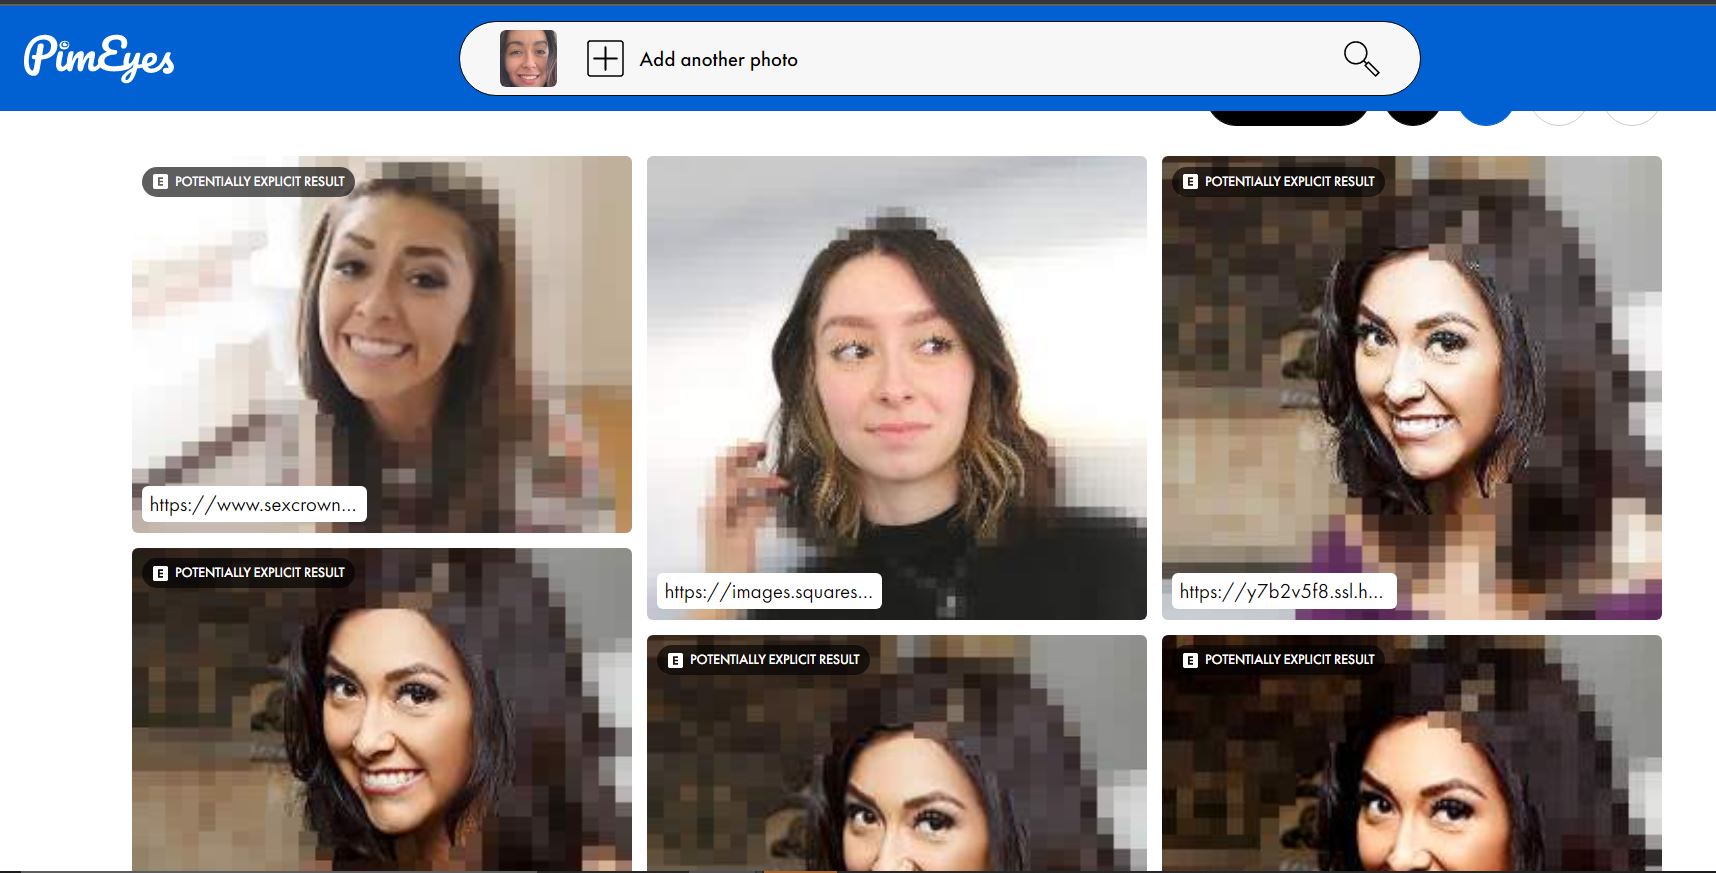Click the 'Add another photo' text
This screenshot has height=873, width=1716.
click(x=718, y=60)
